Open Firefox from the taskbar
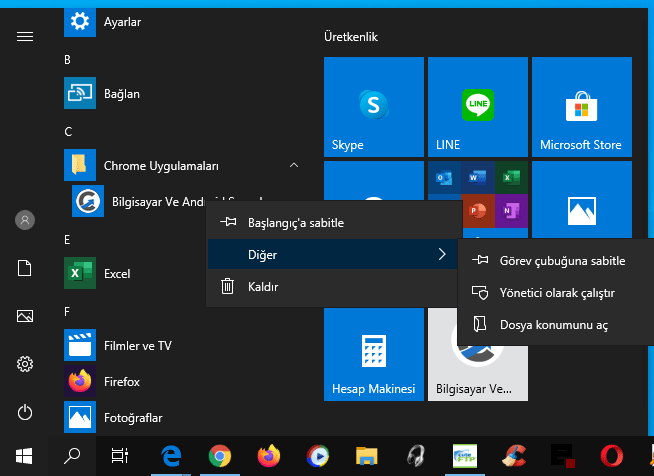Screen dimensions: 654x476 coord(269,456)
